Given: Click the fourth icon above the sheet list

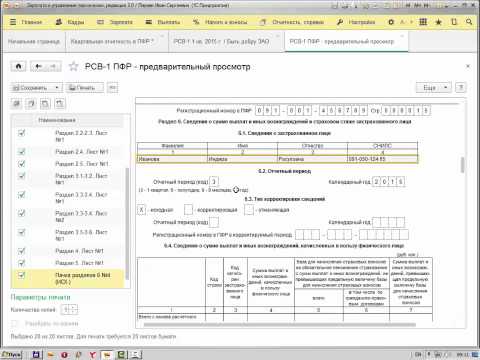Looking at the screenshot, I should (x=60, y=104).
